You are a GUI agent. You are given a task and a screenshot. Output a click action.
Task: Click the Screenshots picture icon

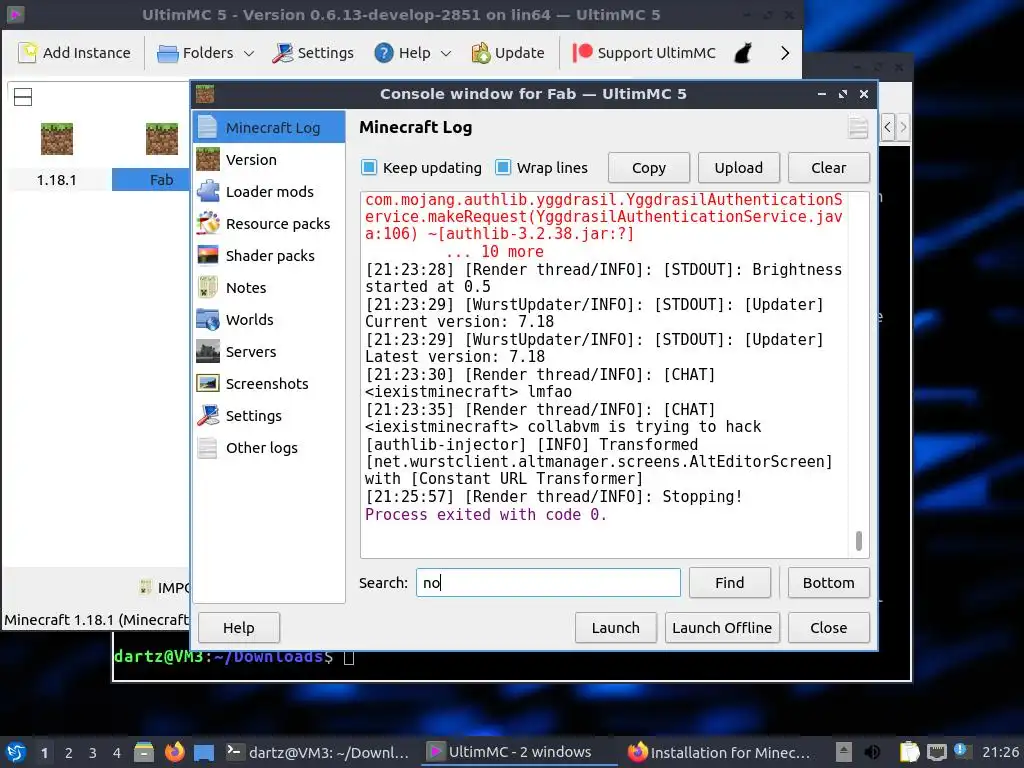coord(208,383)
